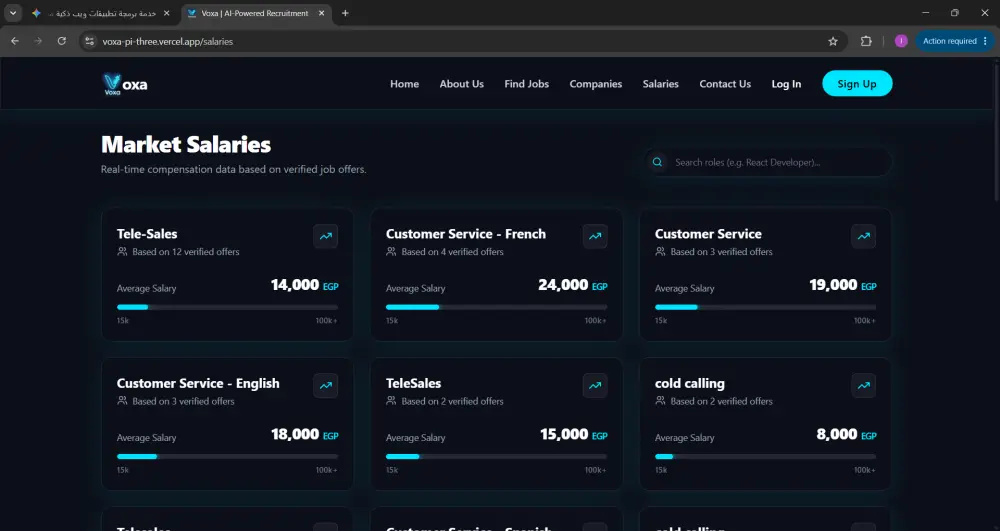The height and width of the screenshot is (531, 1000).
Task: Click the Tele-Sales card title
Action: [x=147, y=234]
